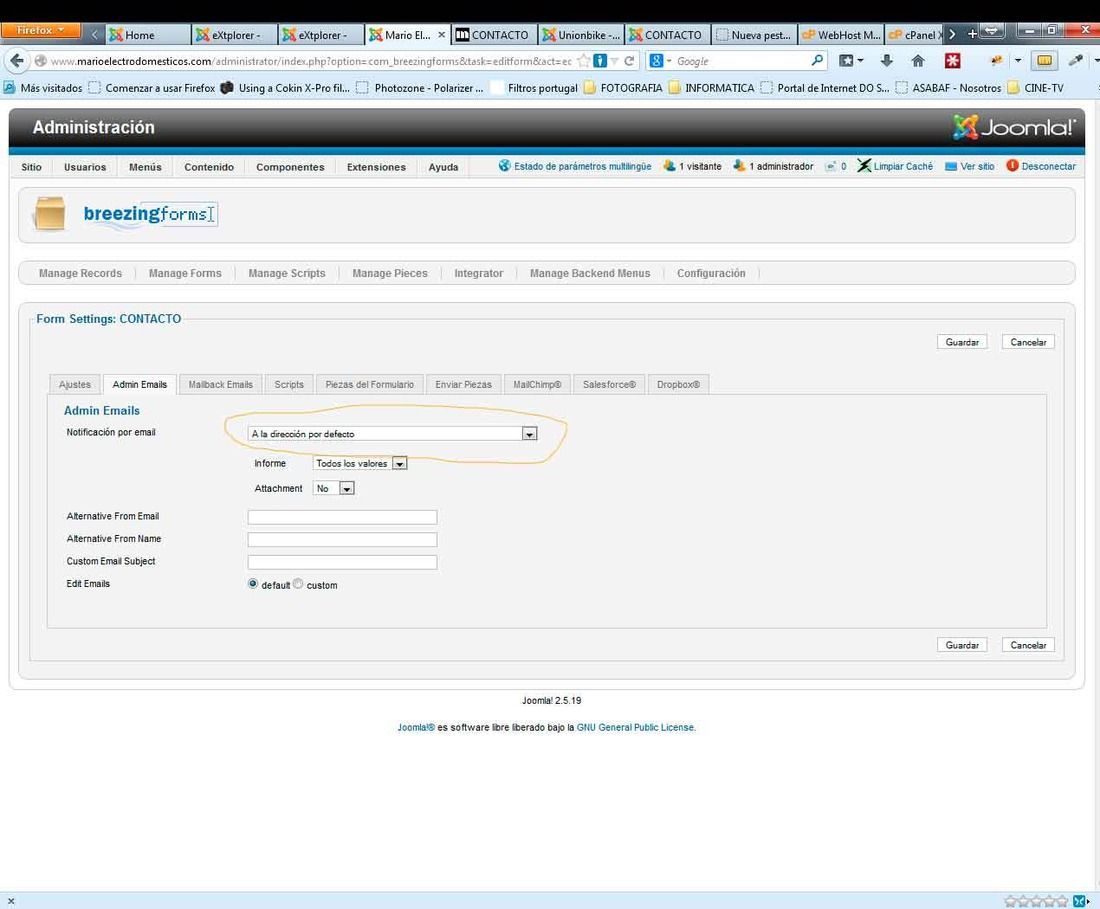Image resolution: width=1100 pixels, height=909 pixels.
Task: Open the Attachment No dropdown
Action: (347, 488)
